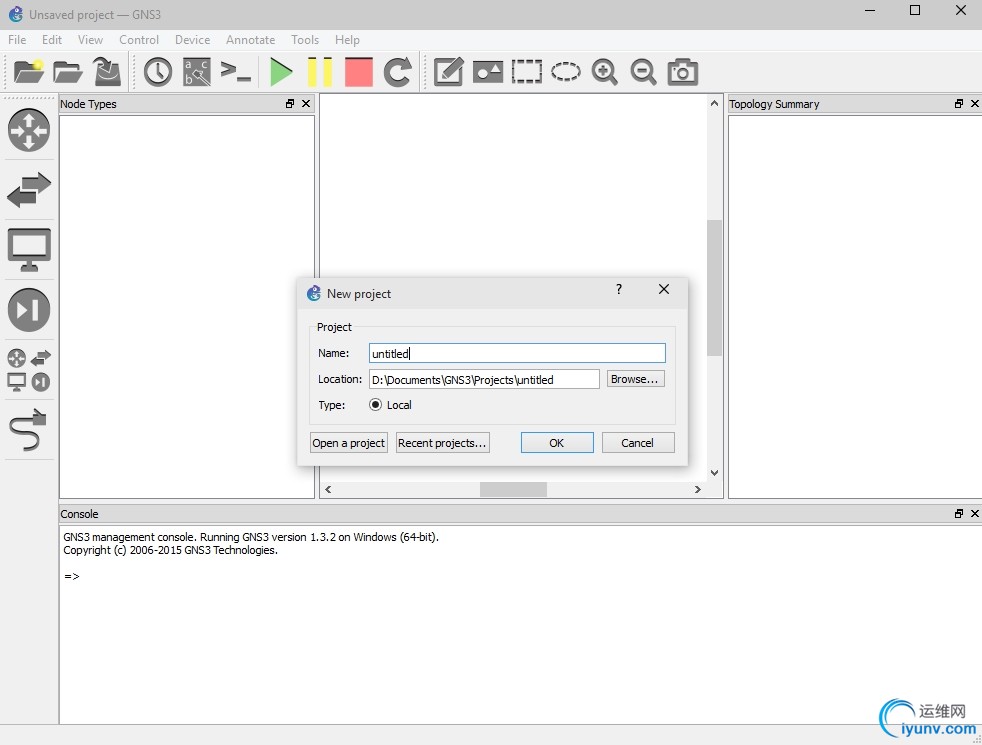
Task: Browse all devices sidebar icon
Action: pos(29,370)
